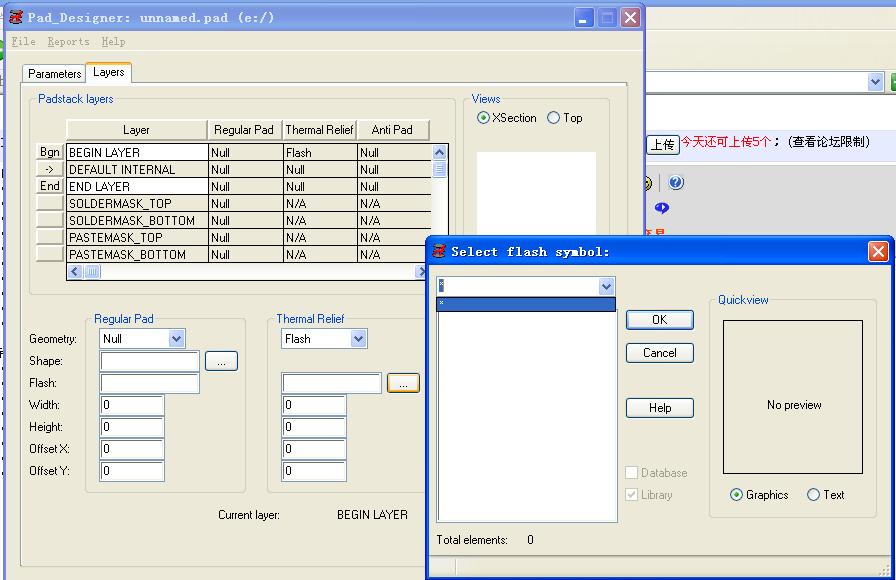Switch to the Parameters tab

[54, 74]
